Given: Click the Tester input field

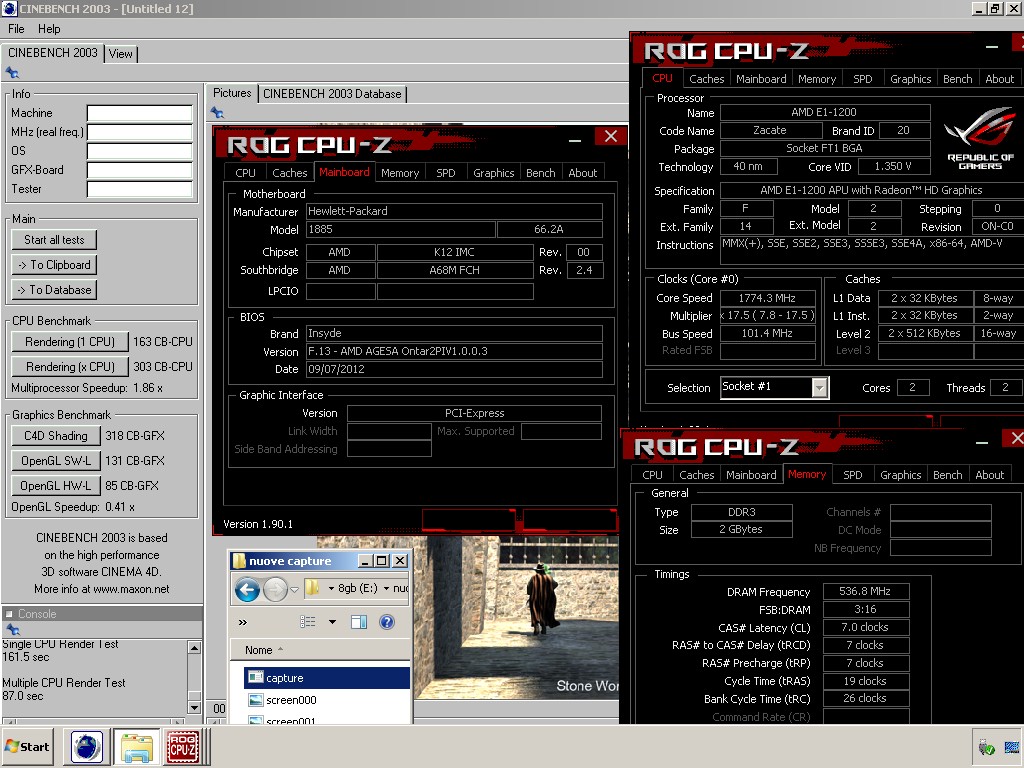Looking at the screenshot, I should 140,189.
